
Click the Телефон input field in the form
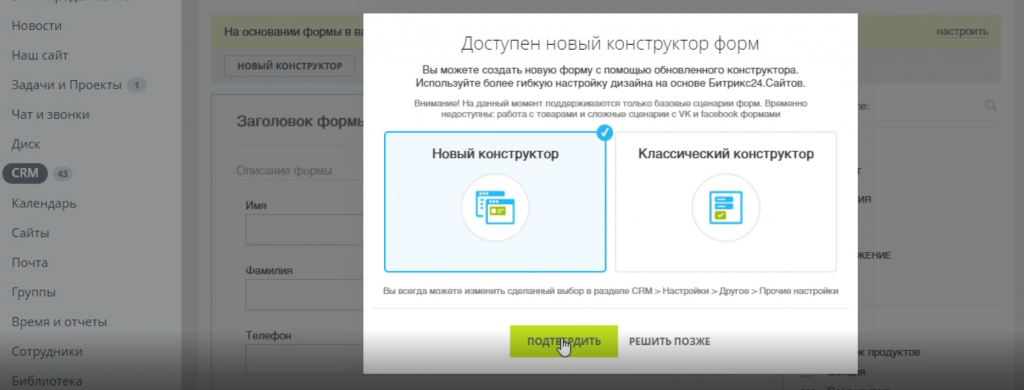coord(304,360)
